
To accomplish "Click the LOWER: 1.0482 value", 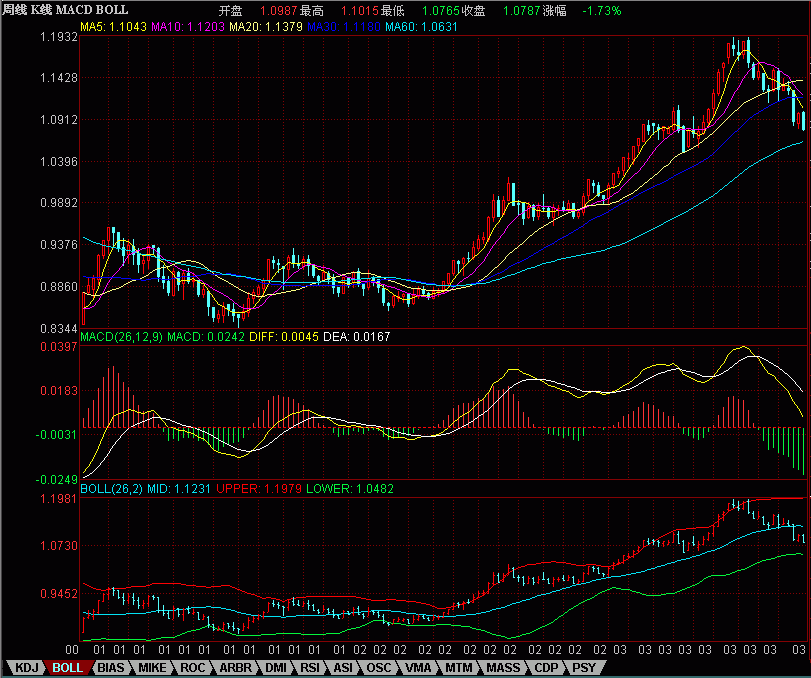I will pos(350,489).
